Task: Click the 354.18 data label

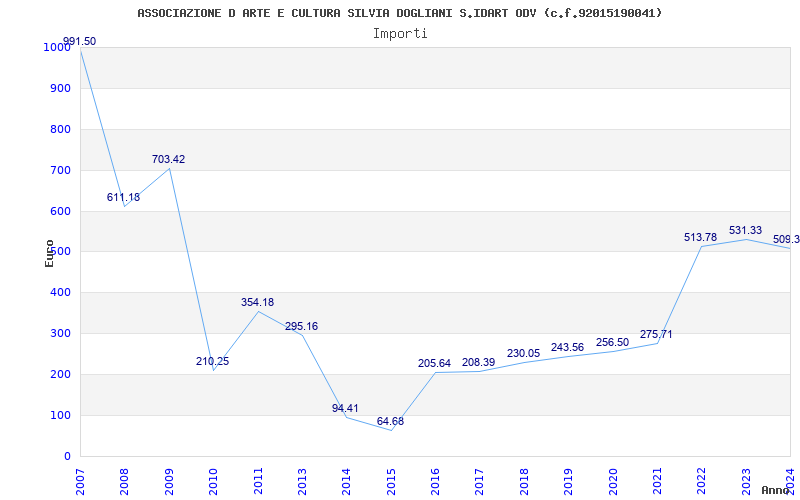Action: [x=258, y=302]
